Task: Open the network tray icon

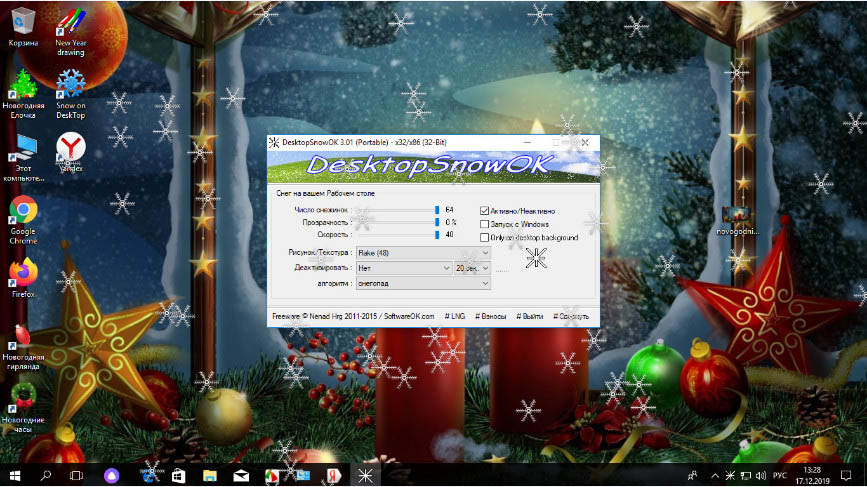Action: click(x=745, y=475)
